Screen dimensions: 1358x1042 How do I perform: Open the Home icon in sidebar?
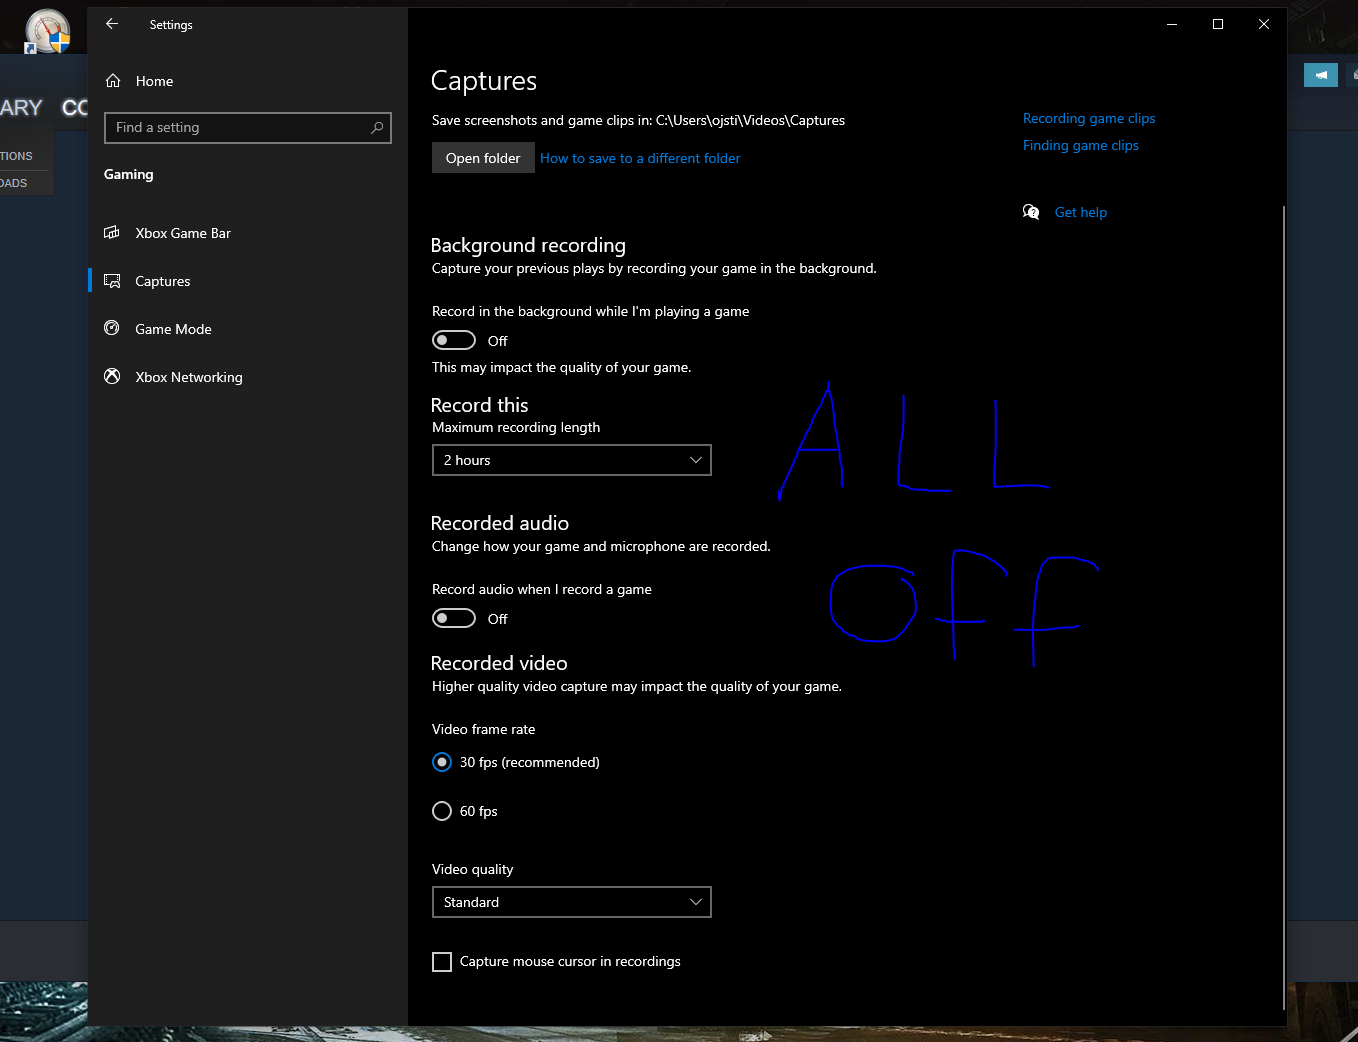pyautogui.click(x=113, y=81)
